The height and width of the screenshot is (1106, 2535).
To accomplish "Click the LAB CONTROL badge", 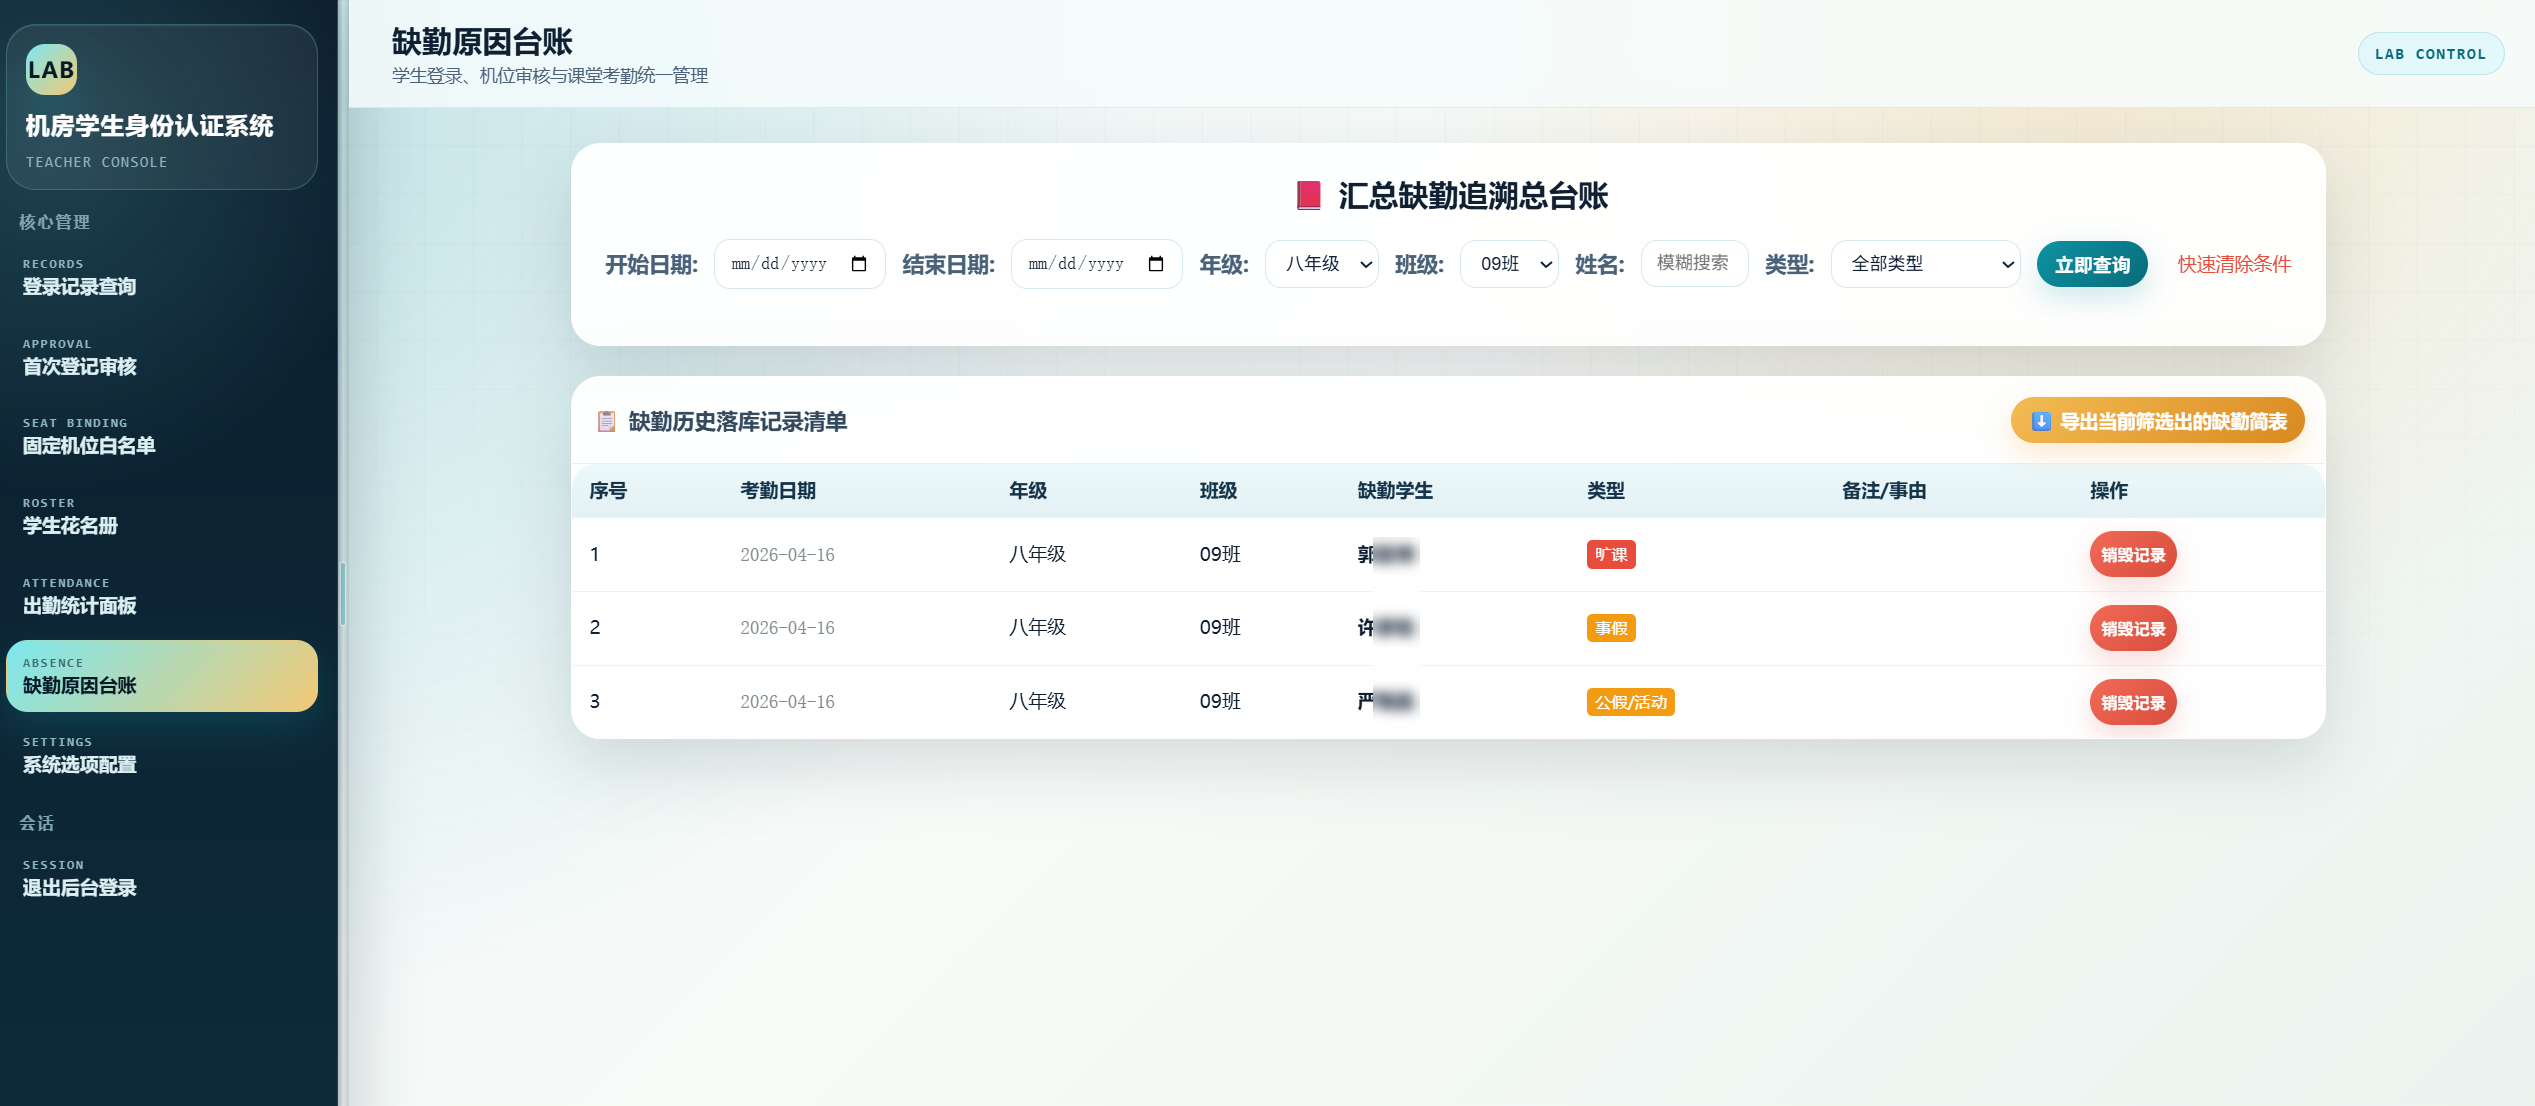I will [2430, 54].
